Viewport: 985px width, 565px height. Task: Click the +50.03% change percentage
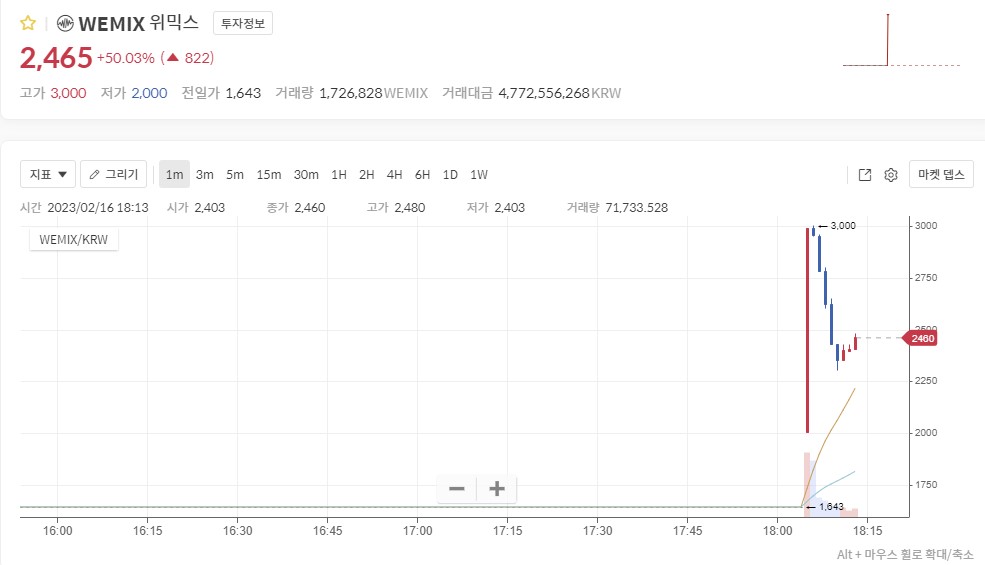(x=126, y=58)
